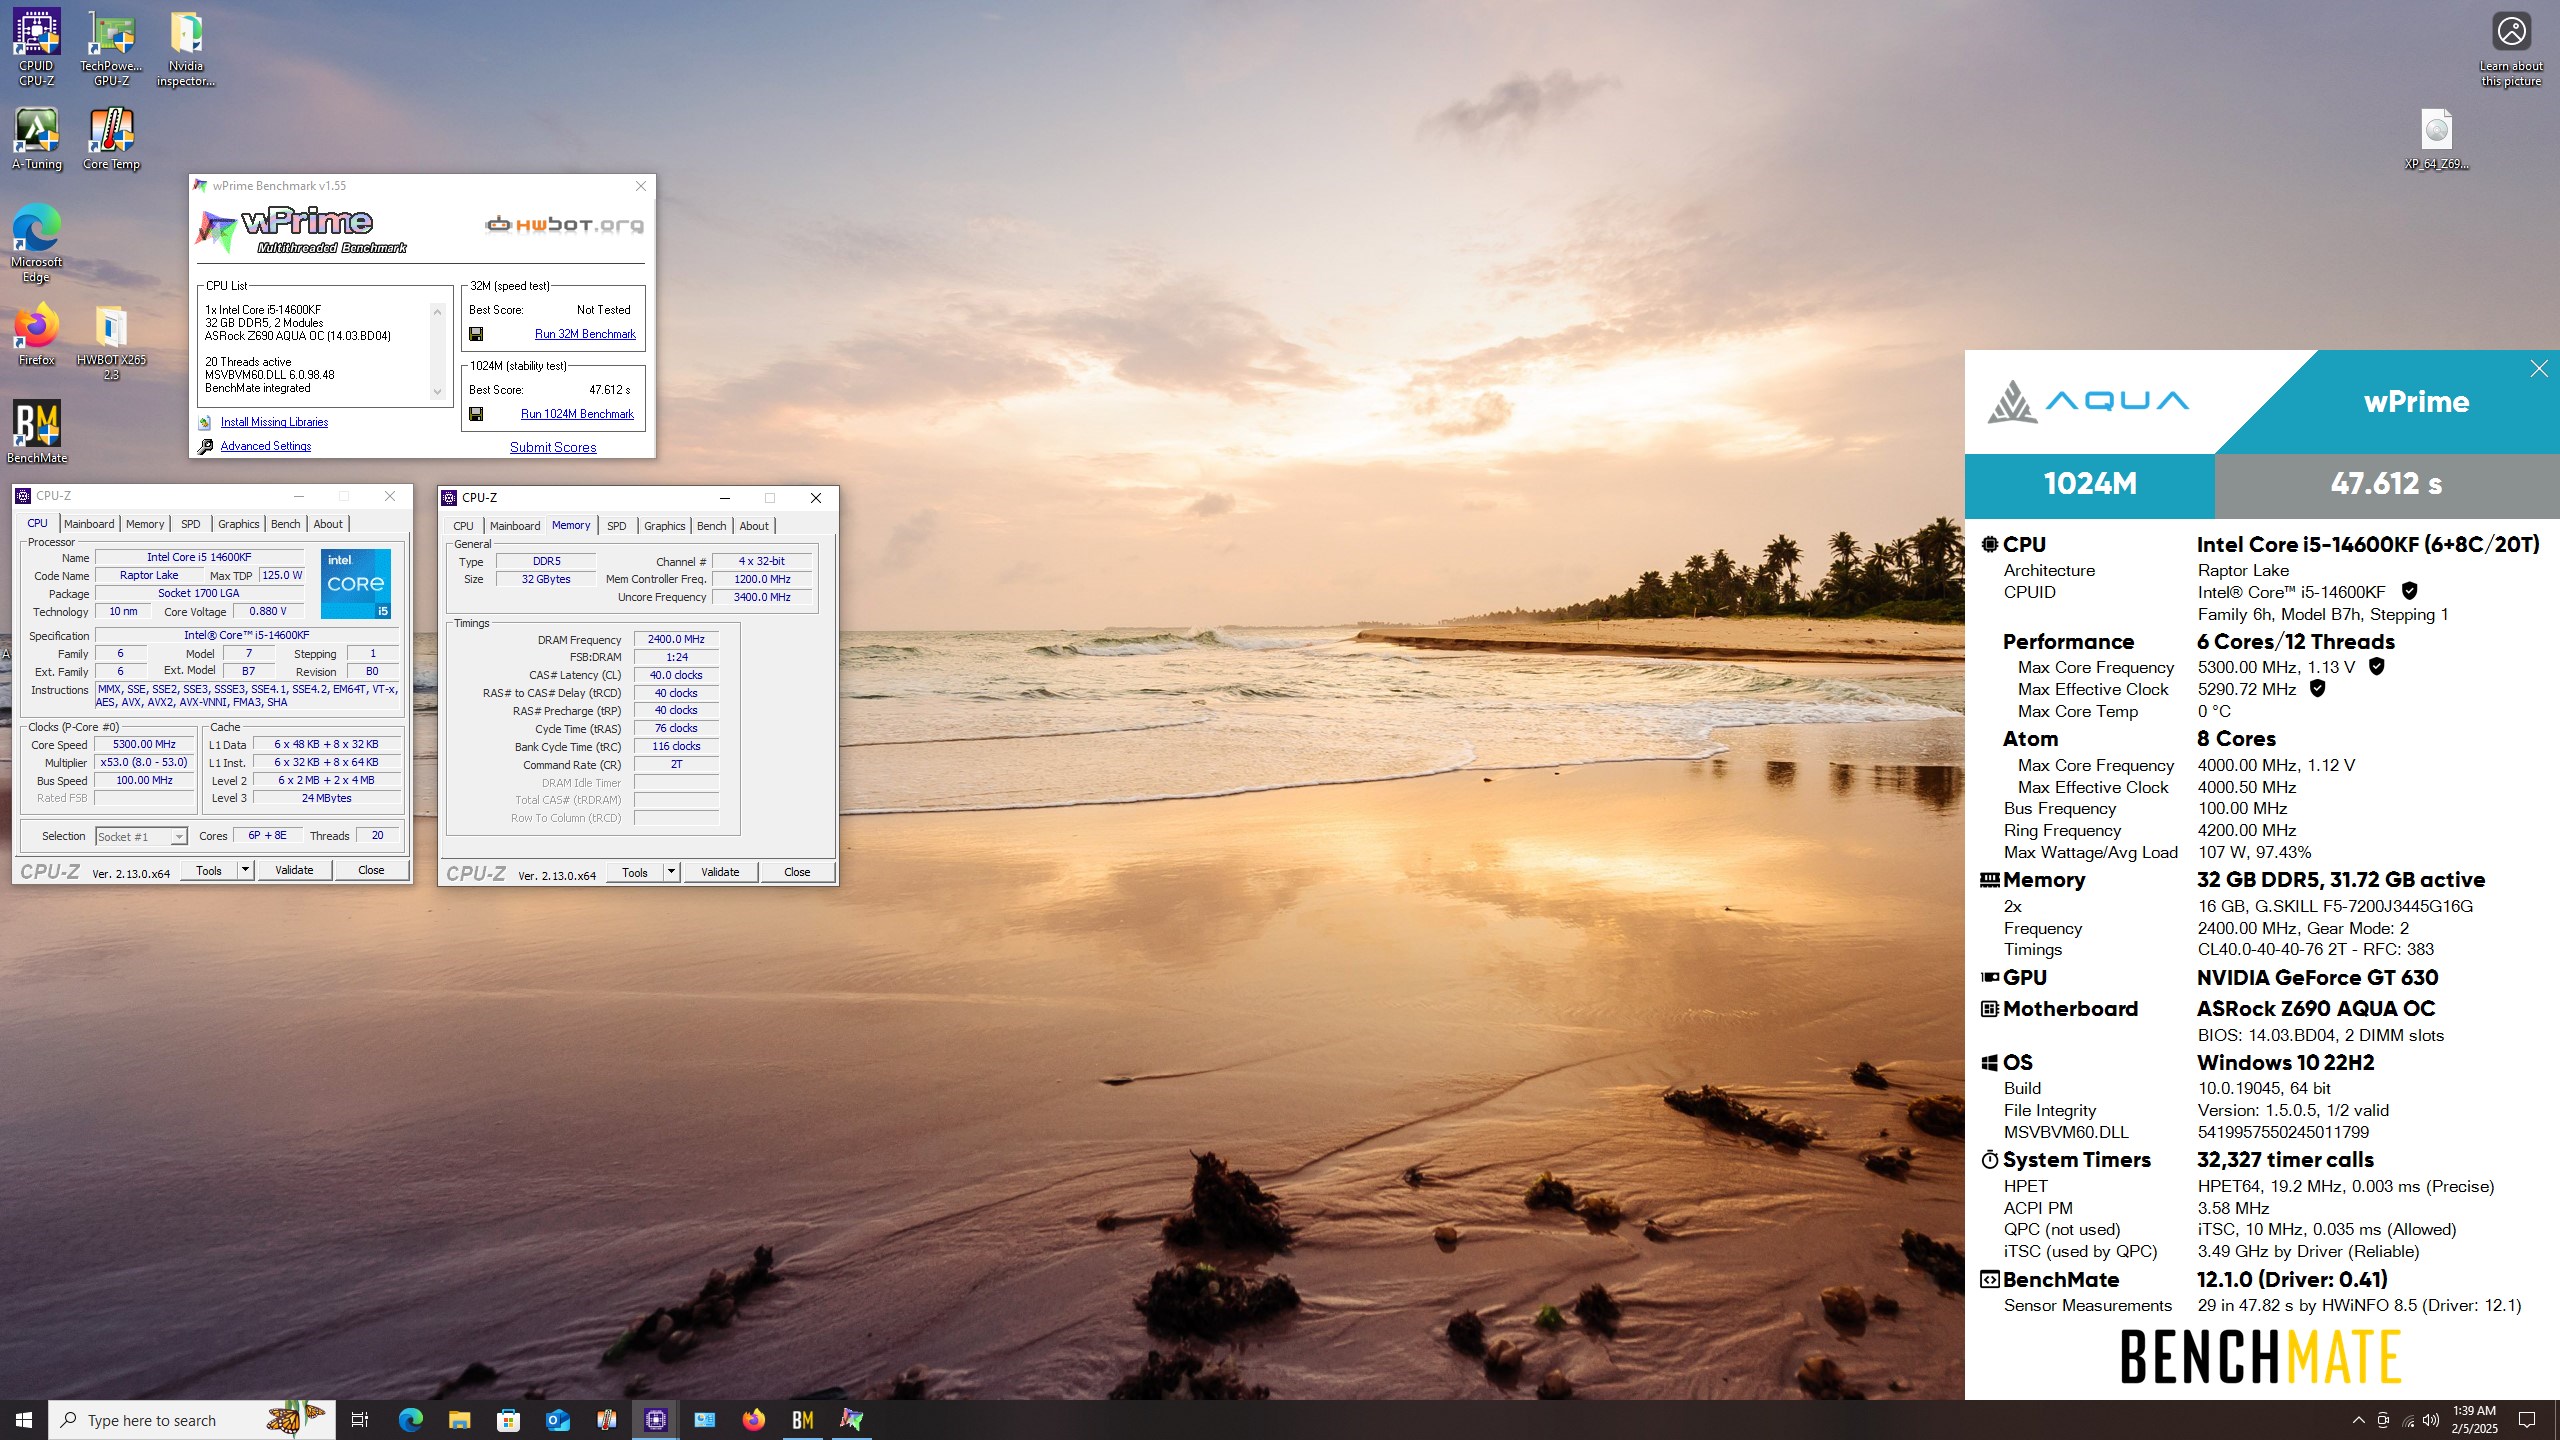Click the floppy disk icon beside Run 1024M Benchmark
The height and width of the screenshot is (1440, 2560).
tap(476, 414)
